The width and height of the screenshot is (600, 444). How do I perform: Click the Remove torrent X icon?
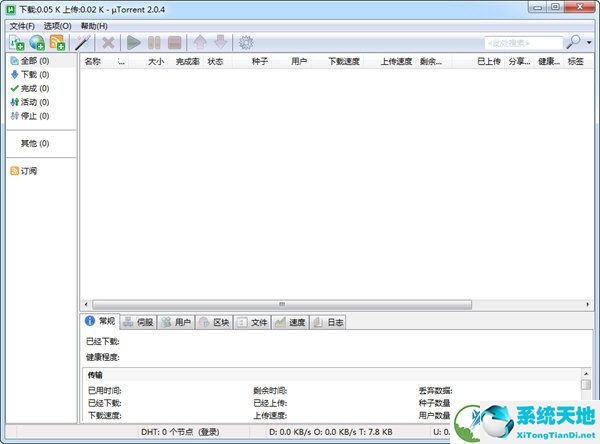108,42
